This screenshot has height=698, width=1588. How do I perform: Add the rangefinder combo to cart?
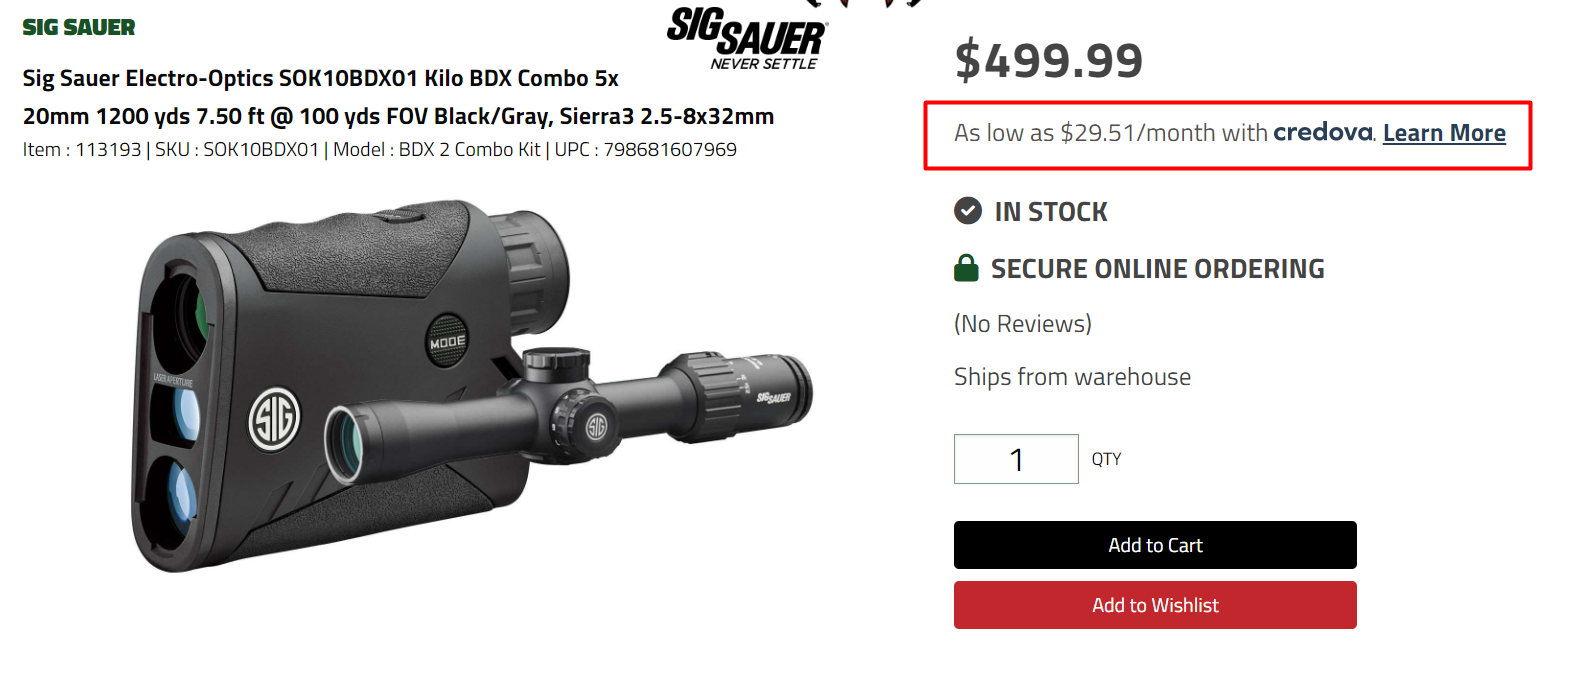(x=1155, y=545)
